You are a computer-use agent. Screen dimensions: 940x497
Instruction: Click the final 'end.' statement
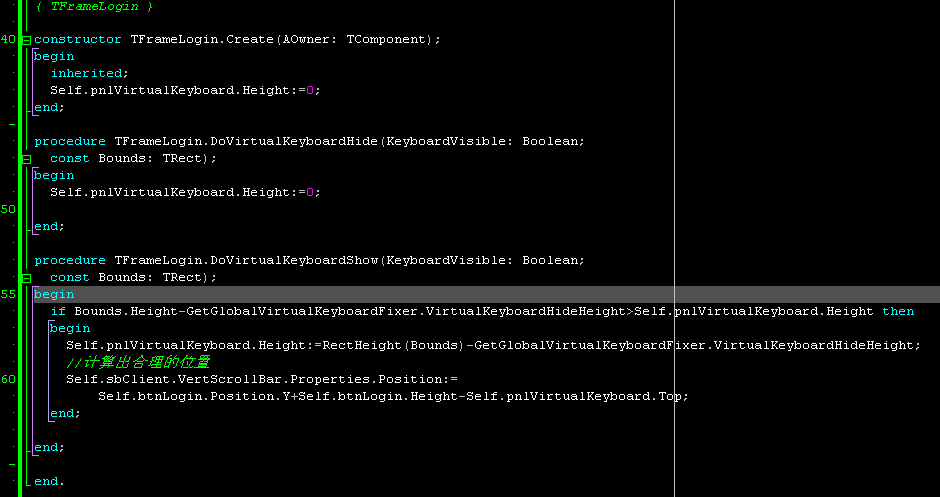[x=49, y=481]
